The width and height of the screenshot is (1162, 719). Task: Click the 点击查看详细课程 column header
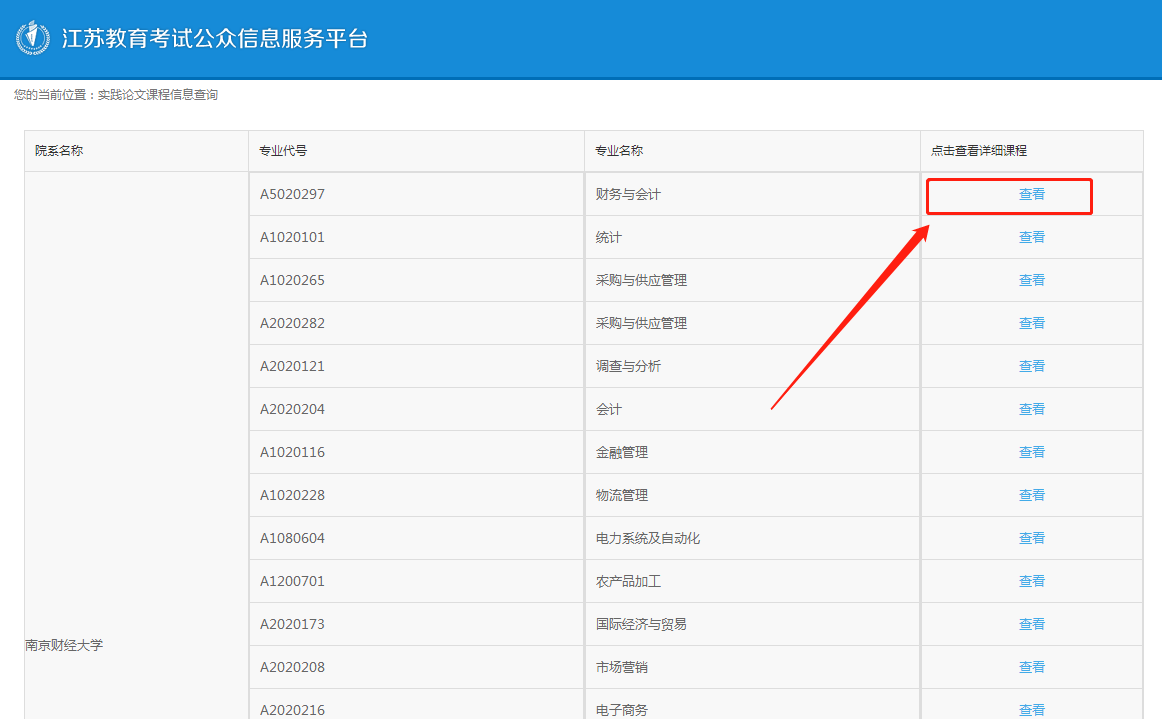pos(978,151)
